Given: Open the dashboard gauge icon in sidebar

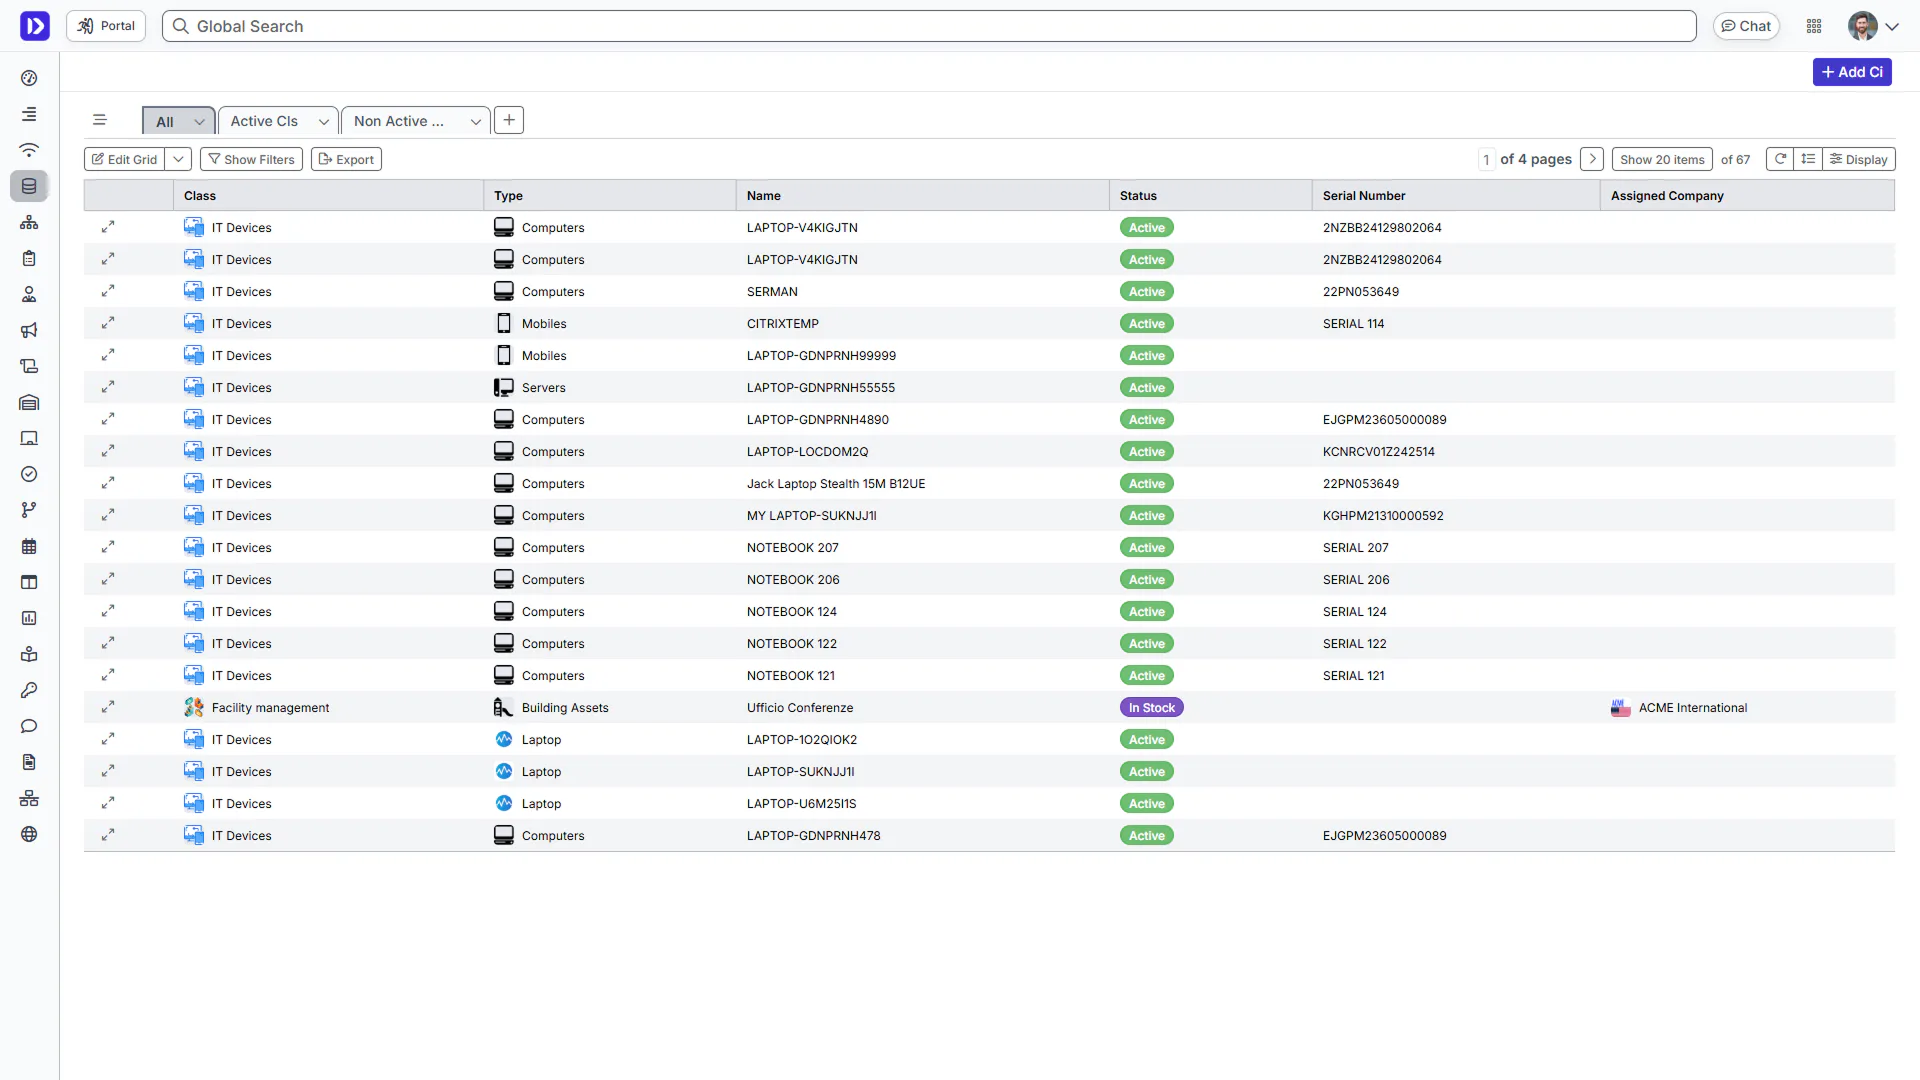Looking at the screenshot, I should click(29, 78).
